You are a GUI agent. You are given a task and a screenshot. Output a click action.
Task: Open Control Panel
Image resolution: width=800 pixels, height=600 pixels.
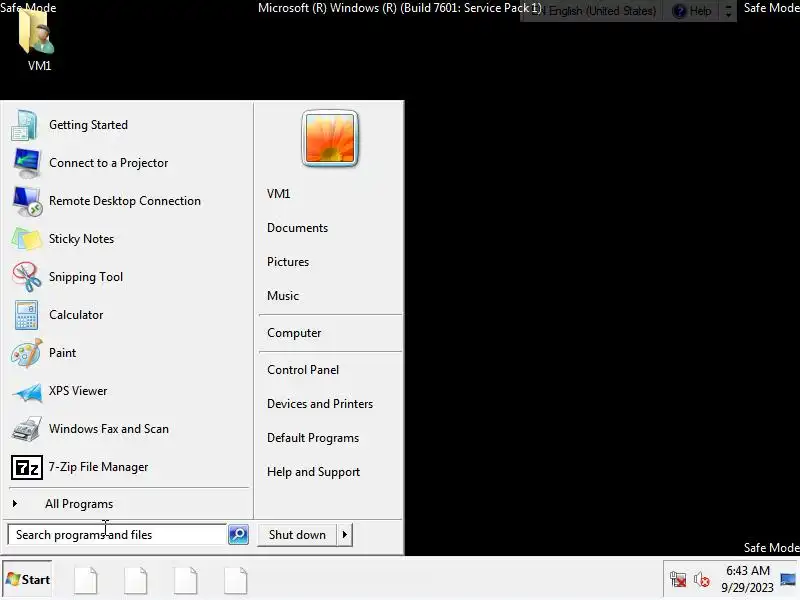point(303,370)
